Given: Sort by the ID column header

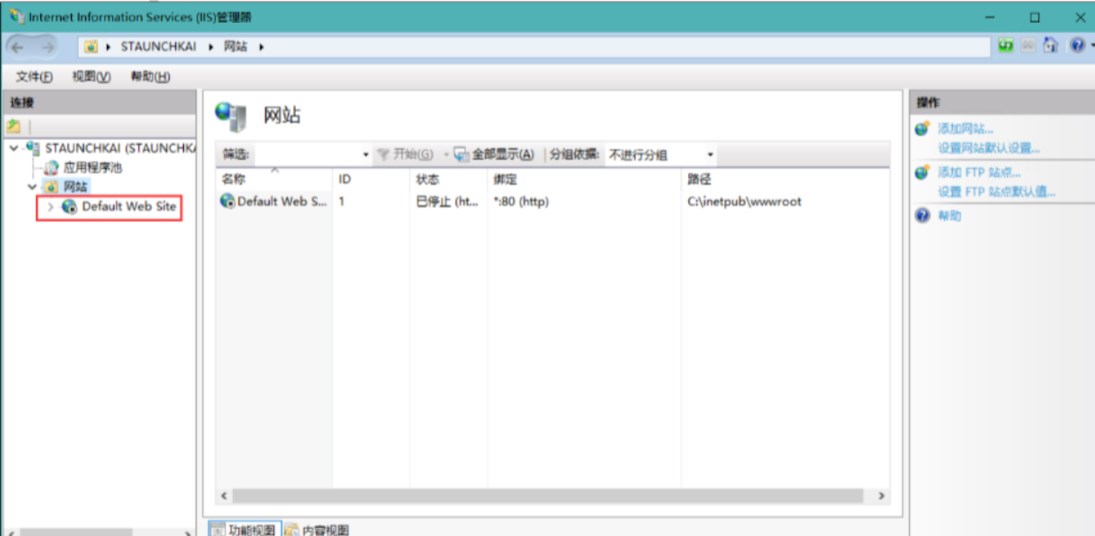Looking at the screenshot, I should tap(371, 179).
